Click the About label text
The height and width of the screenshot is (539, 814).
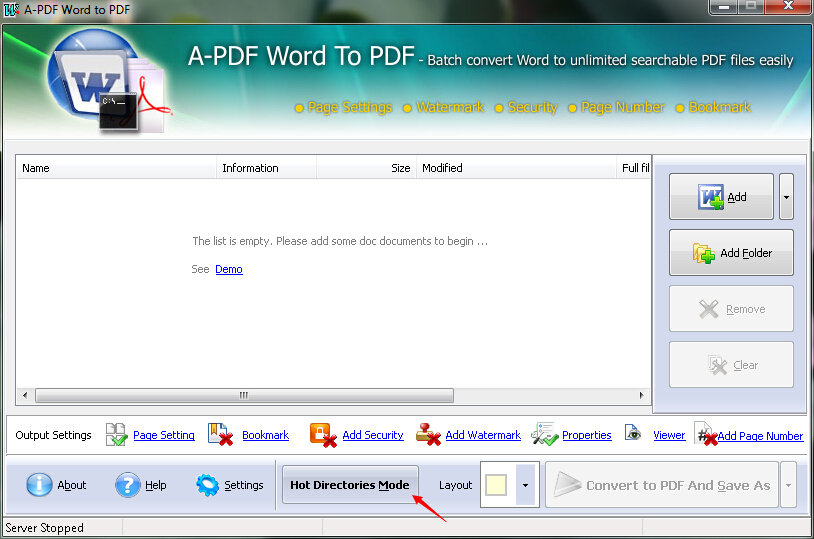tap(72, 485)
